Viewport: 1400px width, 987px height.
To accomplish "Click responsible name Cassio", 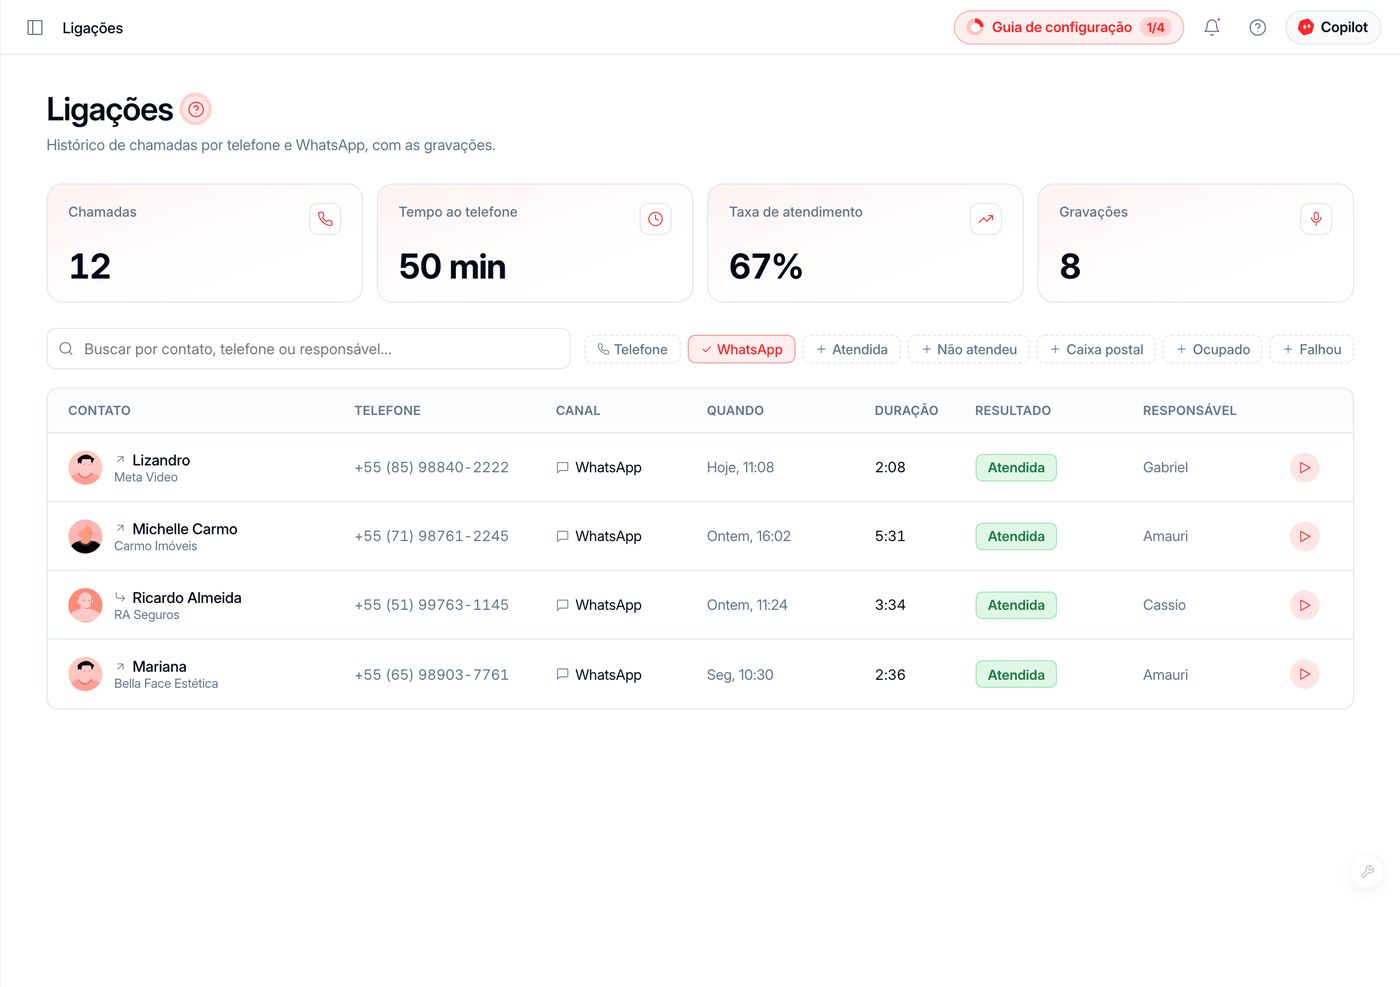I will click(x=1164, y=605).
